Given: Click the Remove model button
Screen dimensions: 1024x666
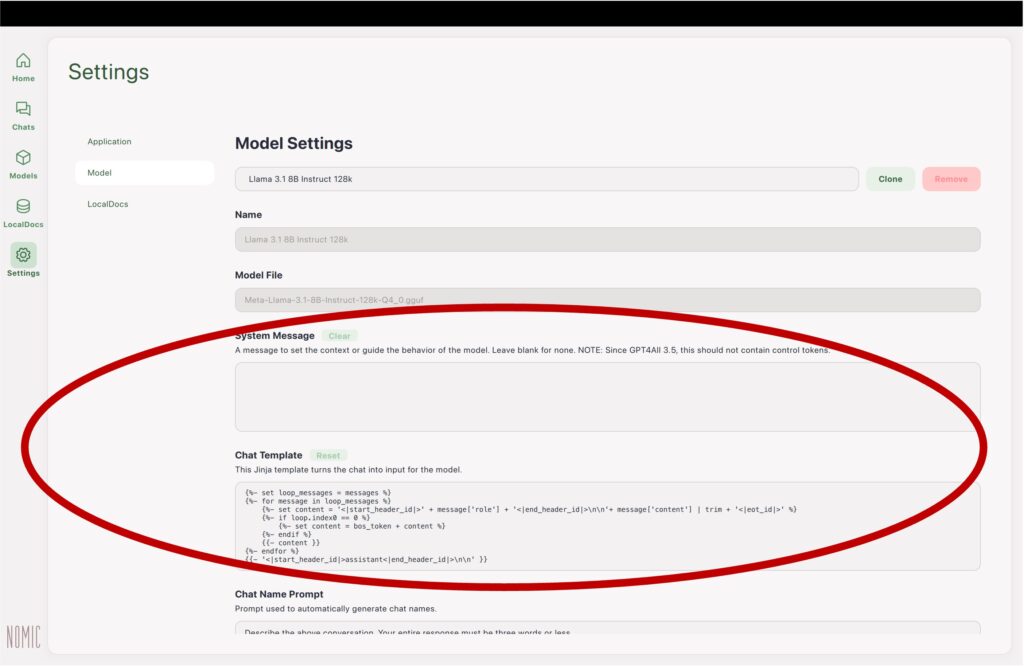Looking at the screenshot, I should tap(950, 179).
